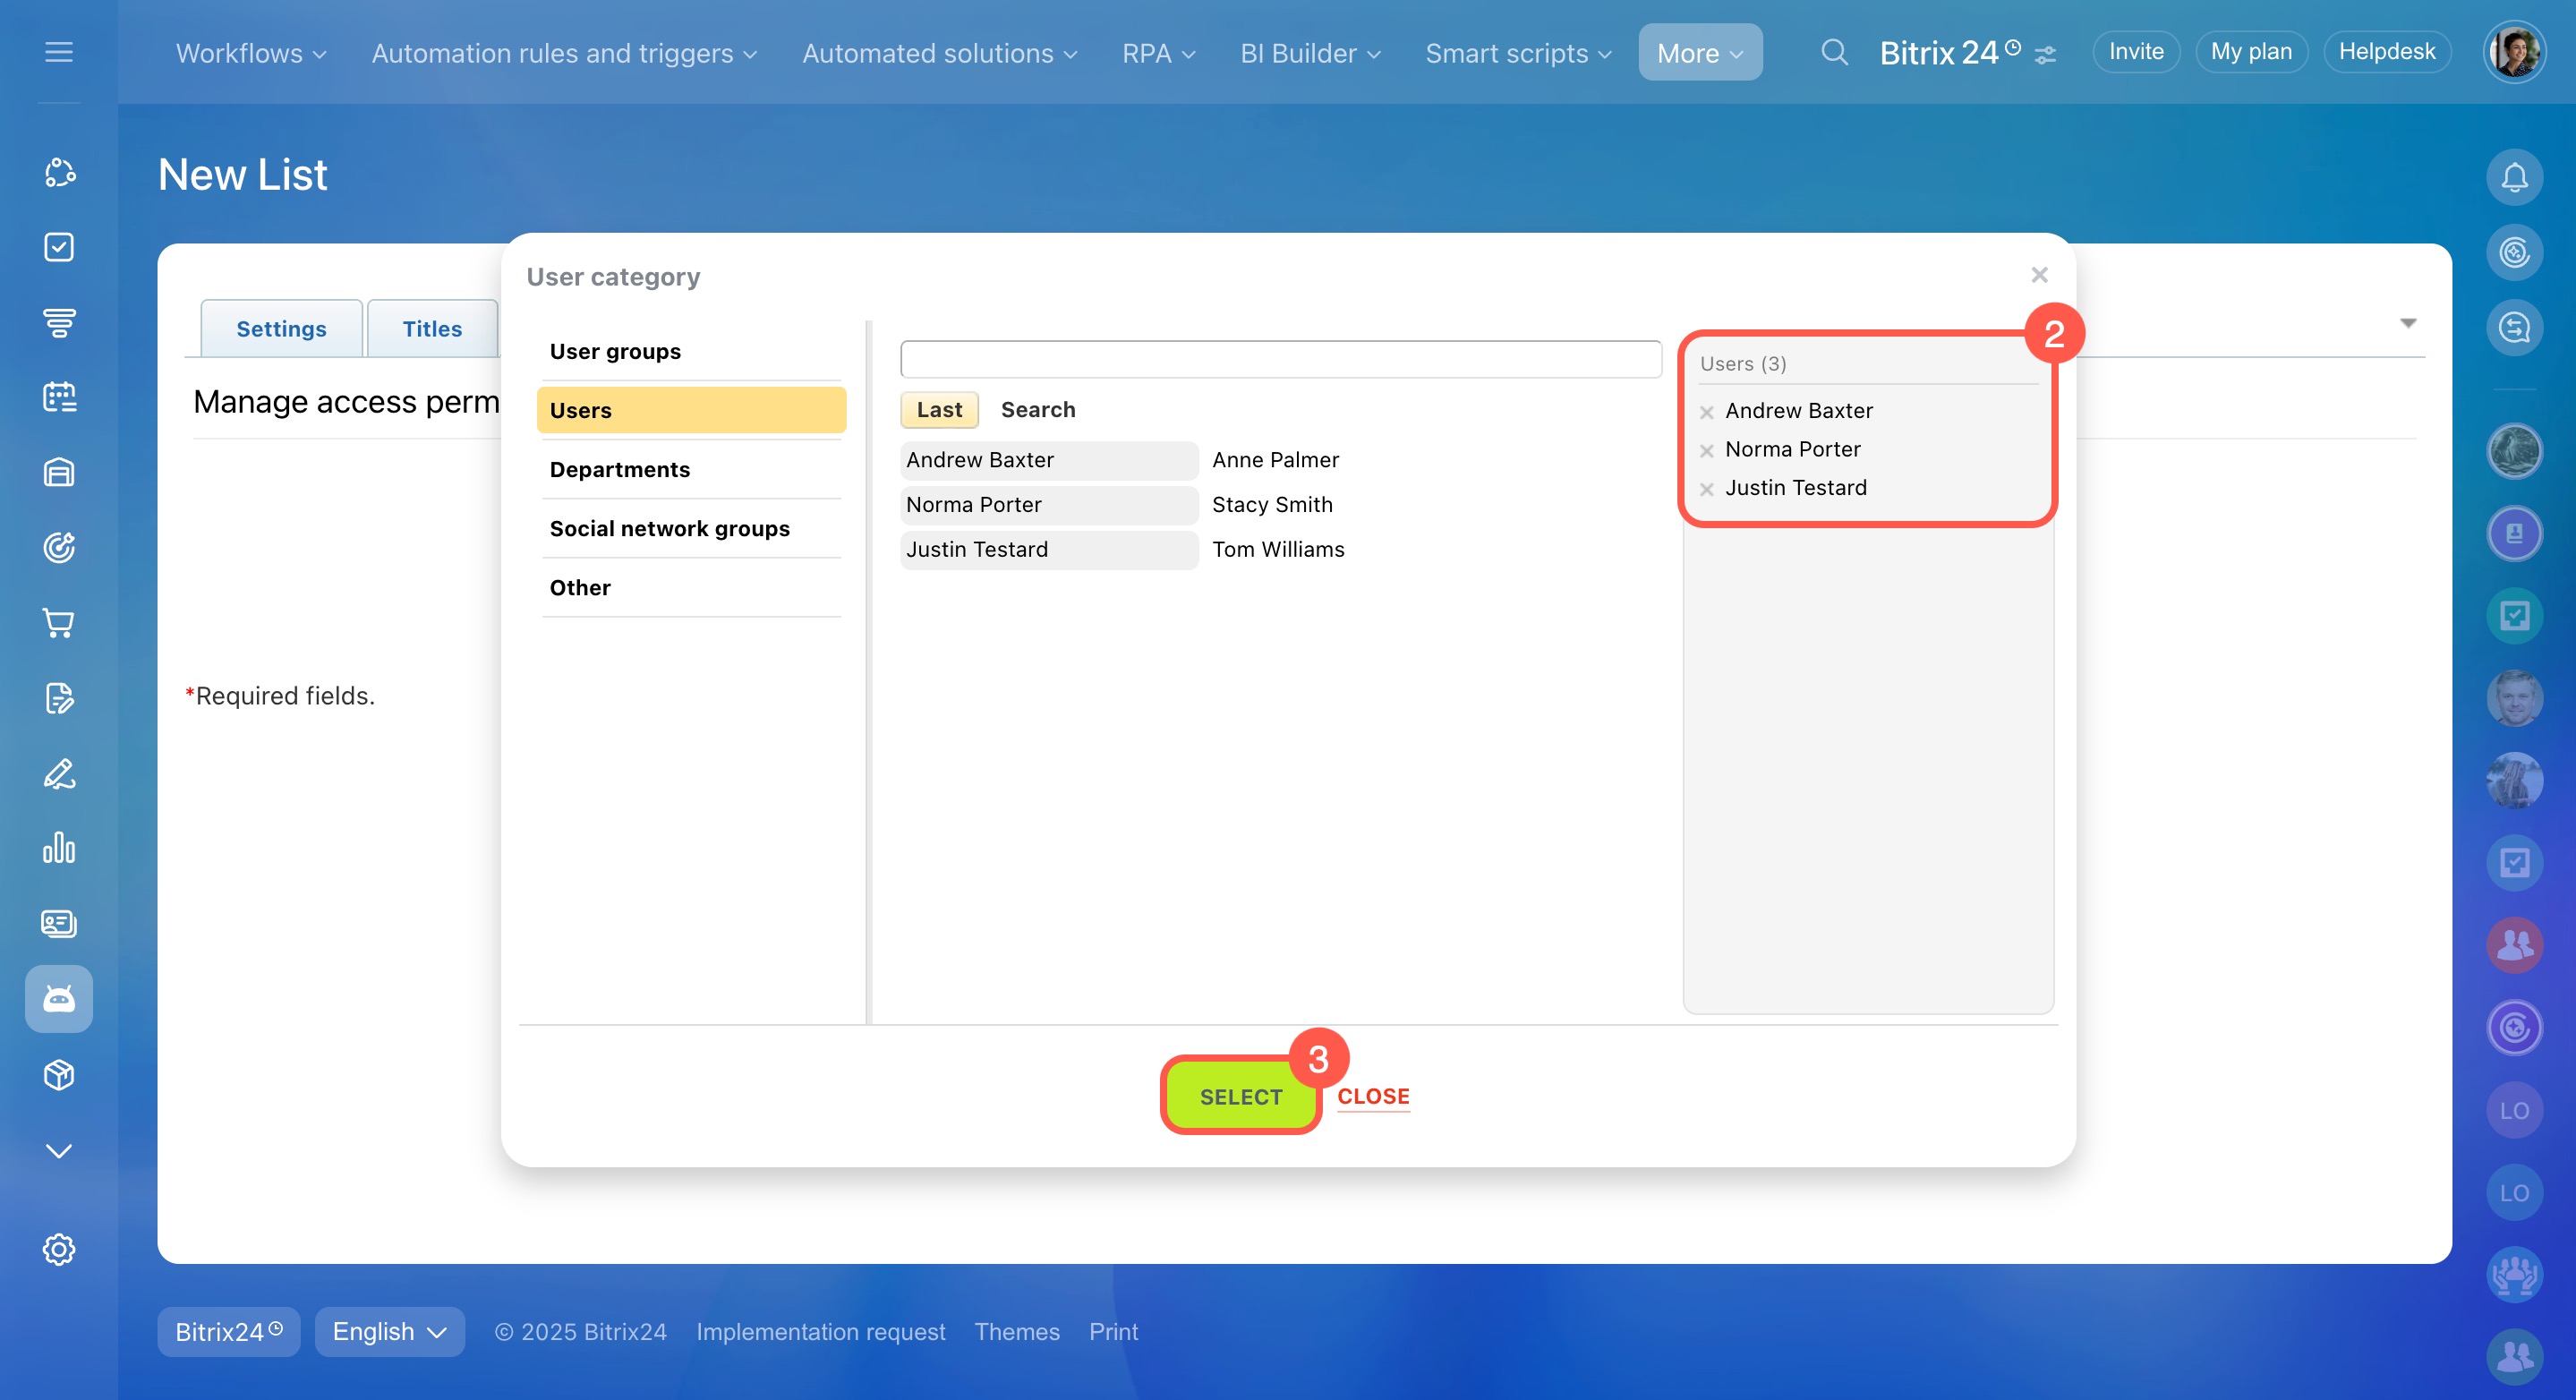Open the goals target icon in sidebar
Viewport: 2576px width, 1400px height.
(x=59, y=547)
